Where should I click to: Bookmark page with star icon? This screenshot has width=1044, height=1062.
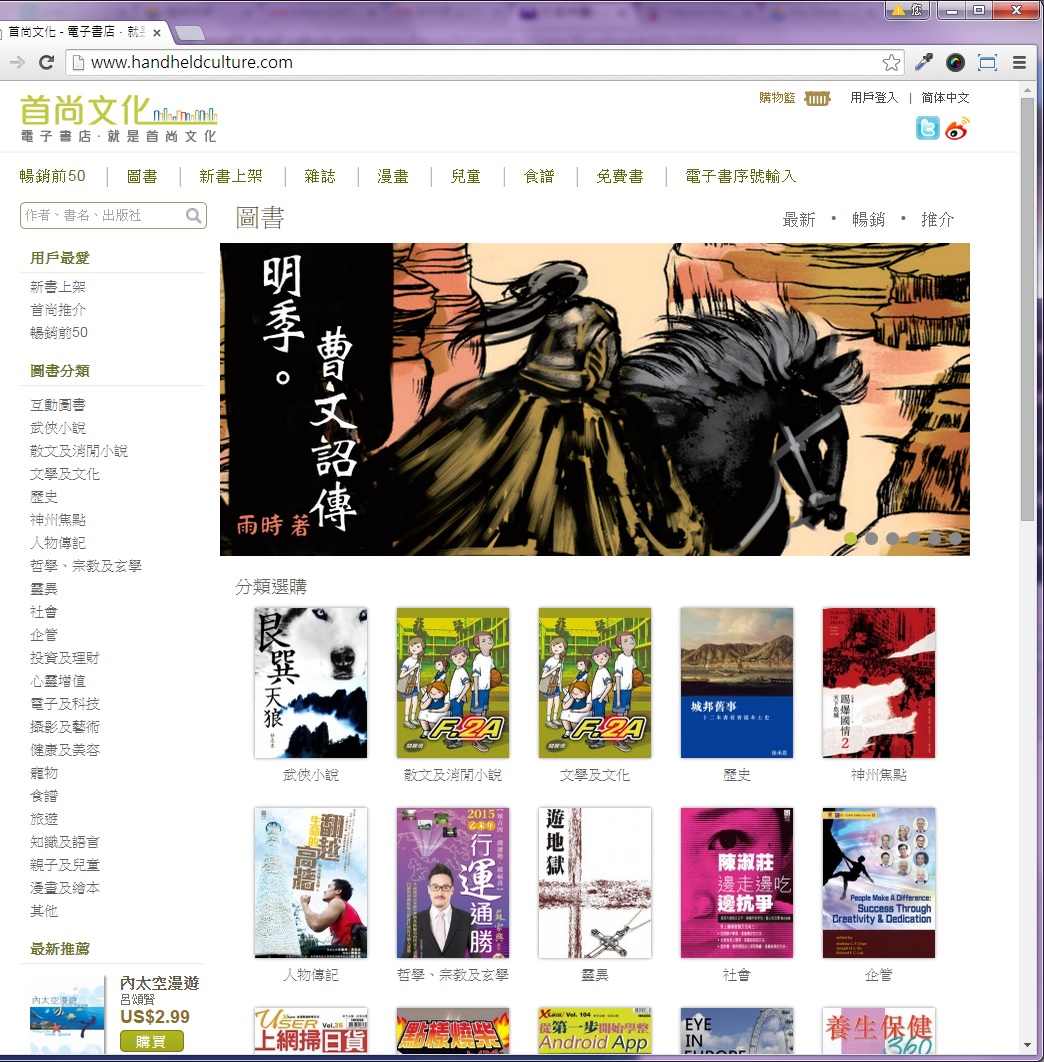point(892,63)
